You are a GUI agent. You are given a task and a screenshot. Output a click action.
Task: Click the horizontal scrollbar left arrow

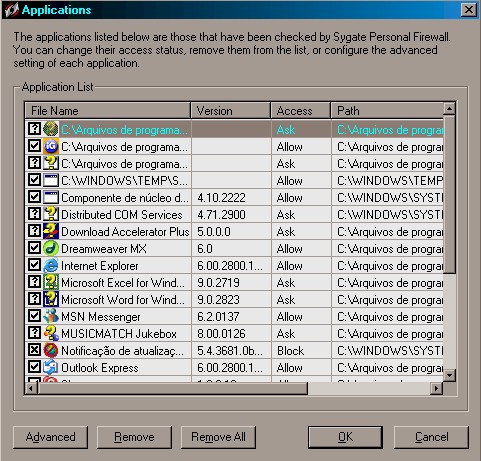click(x=31, y=388)
